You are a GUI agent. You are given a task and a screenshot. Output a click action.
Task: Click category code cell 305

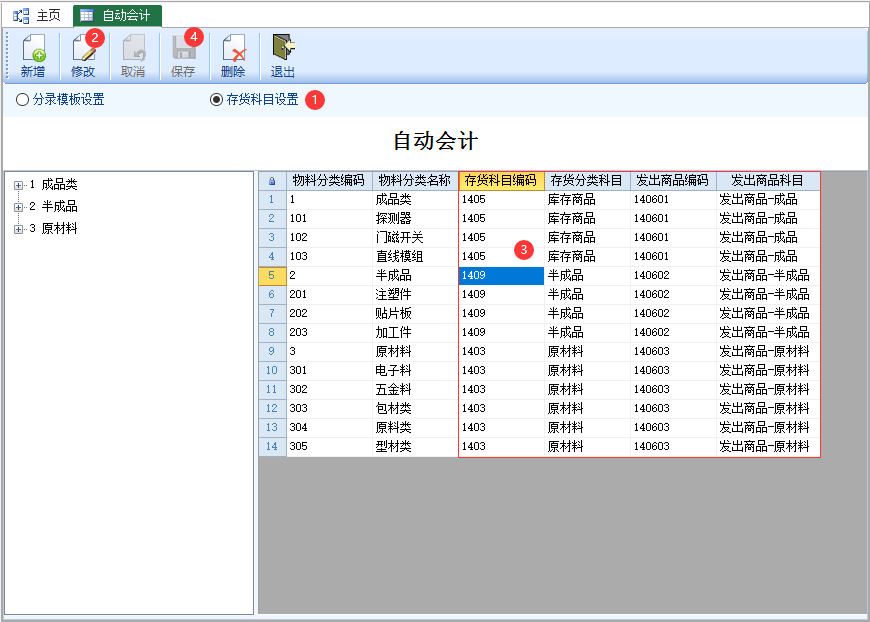pos(329,447)
